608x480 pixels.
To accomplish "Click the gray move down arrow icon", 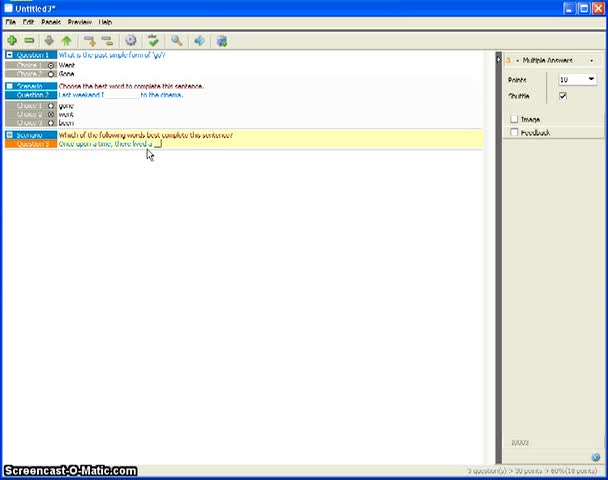I will point(49,40).
